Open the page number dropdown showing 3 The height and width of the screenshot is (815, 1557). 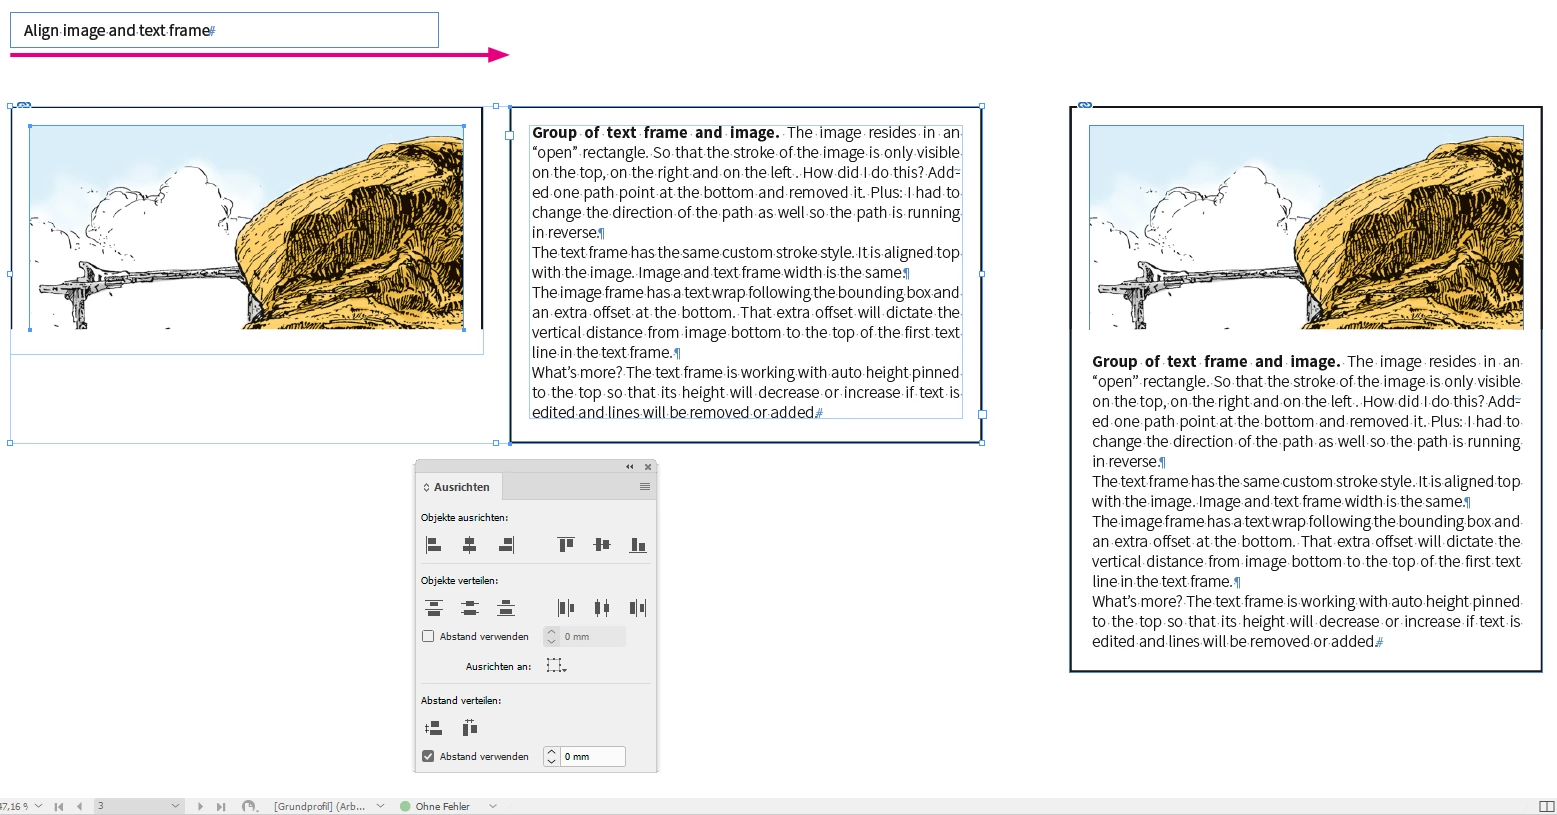[x=176, y=806]
